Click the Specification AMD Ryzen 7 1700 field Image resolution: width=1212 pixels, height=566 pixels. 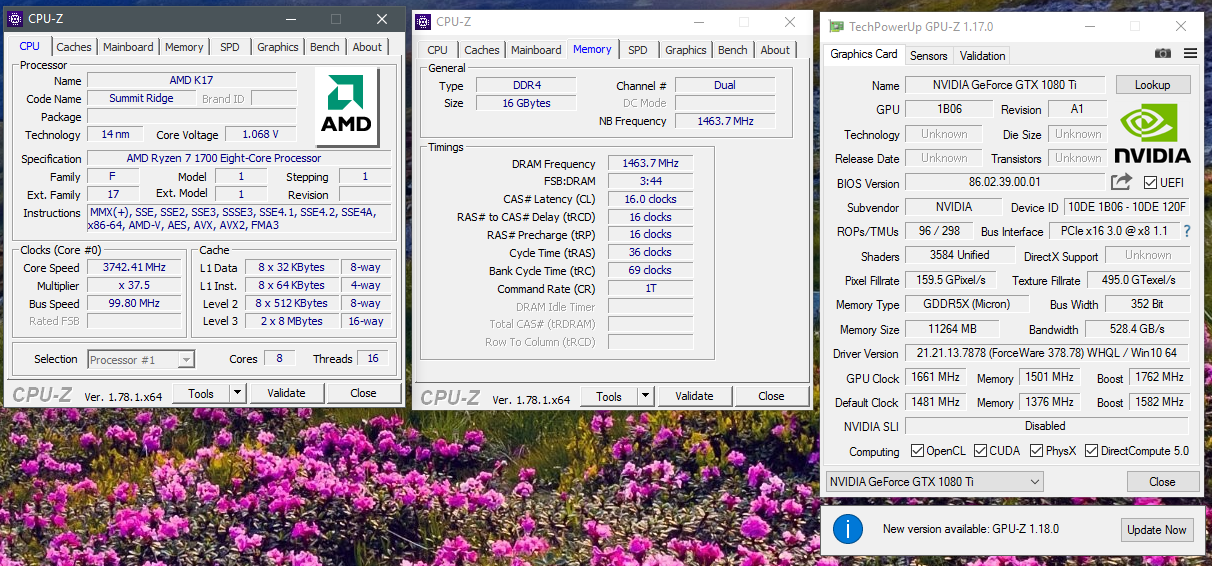pyautogui.click(x=239, y=158)
